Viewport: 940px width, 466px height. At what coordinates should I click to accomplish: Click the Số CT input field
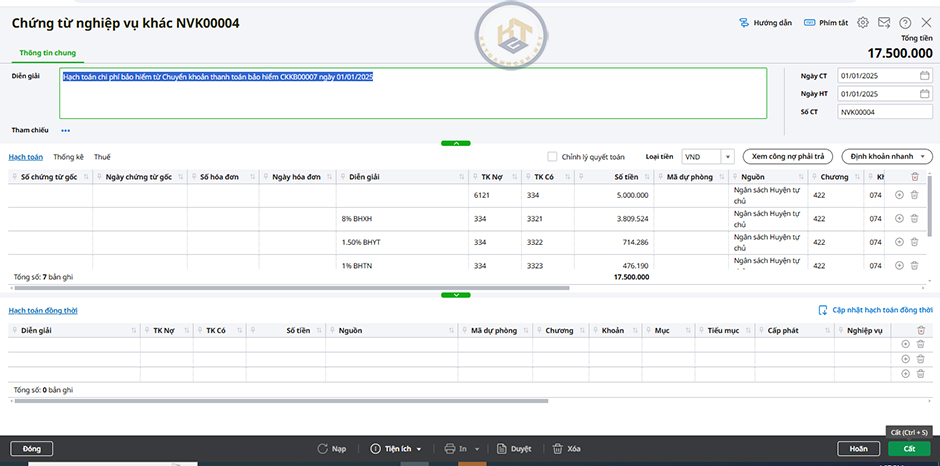click(x=884, y=112)
